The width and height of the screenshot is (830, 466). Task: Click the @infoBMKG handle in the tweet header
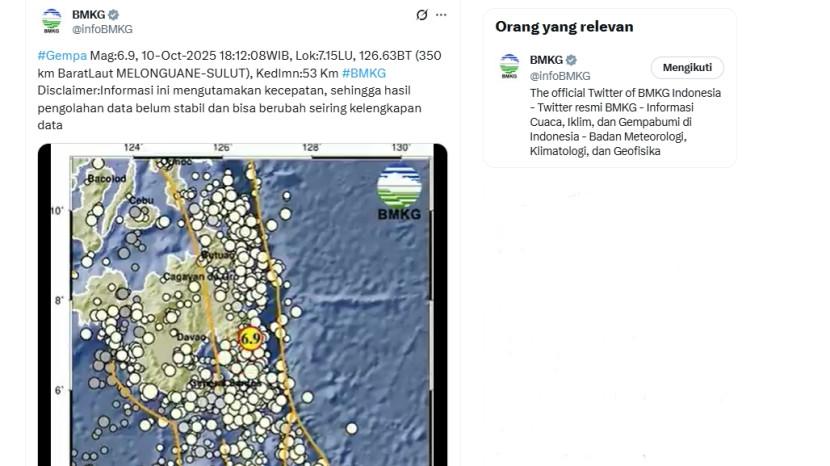(101, 29)
